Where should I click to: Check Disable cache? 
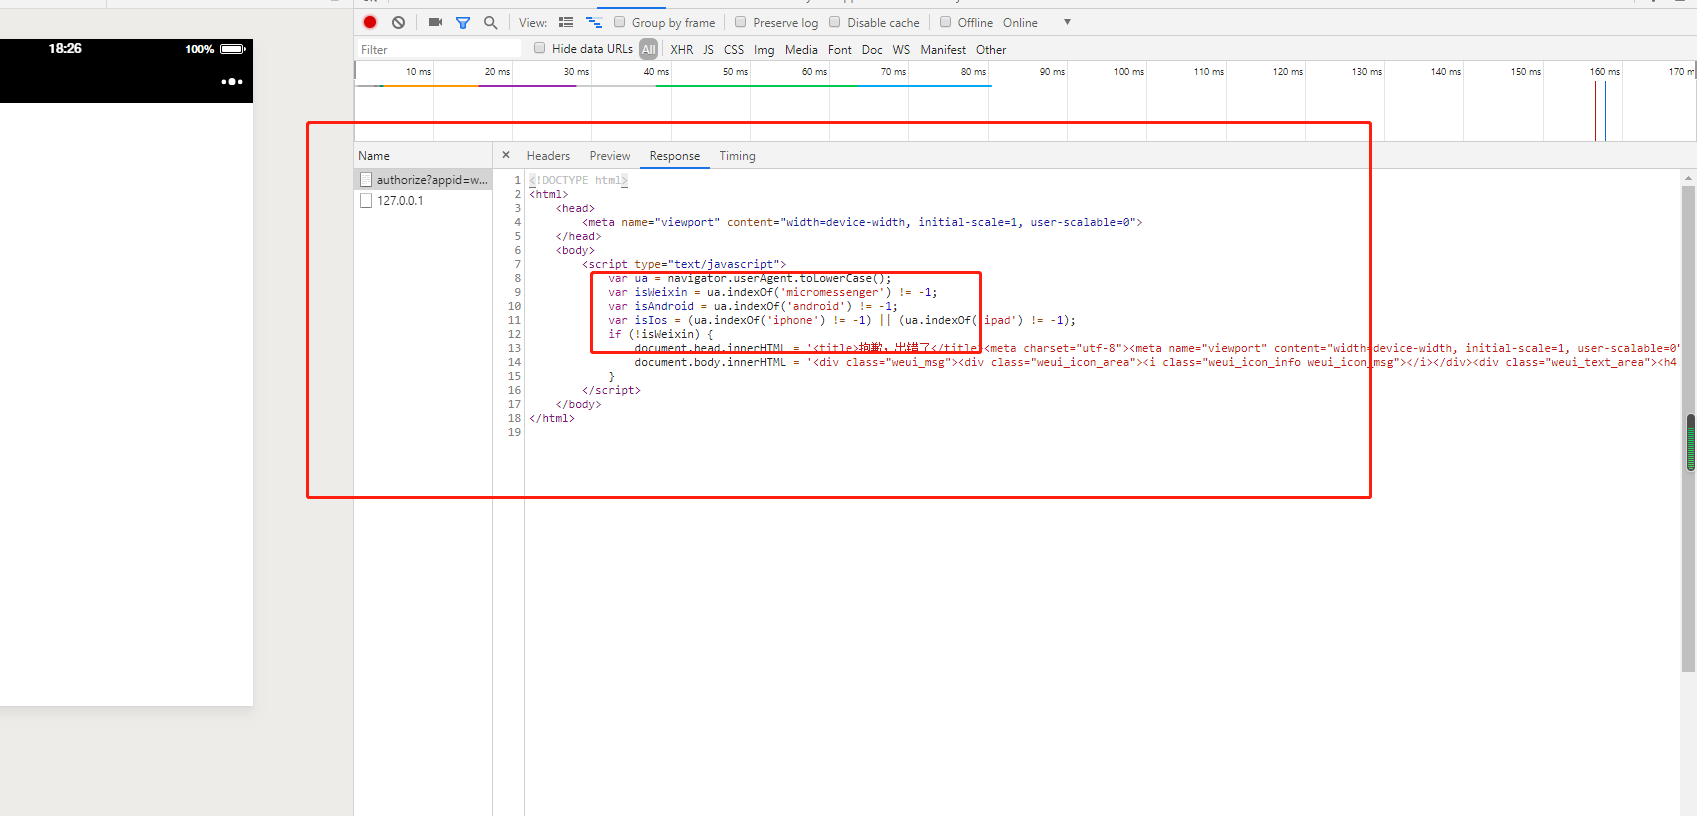pos(835,22)
